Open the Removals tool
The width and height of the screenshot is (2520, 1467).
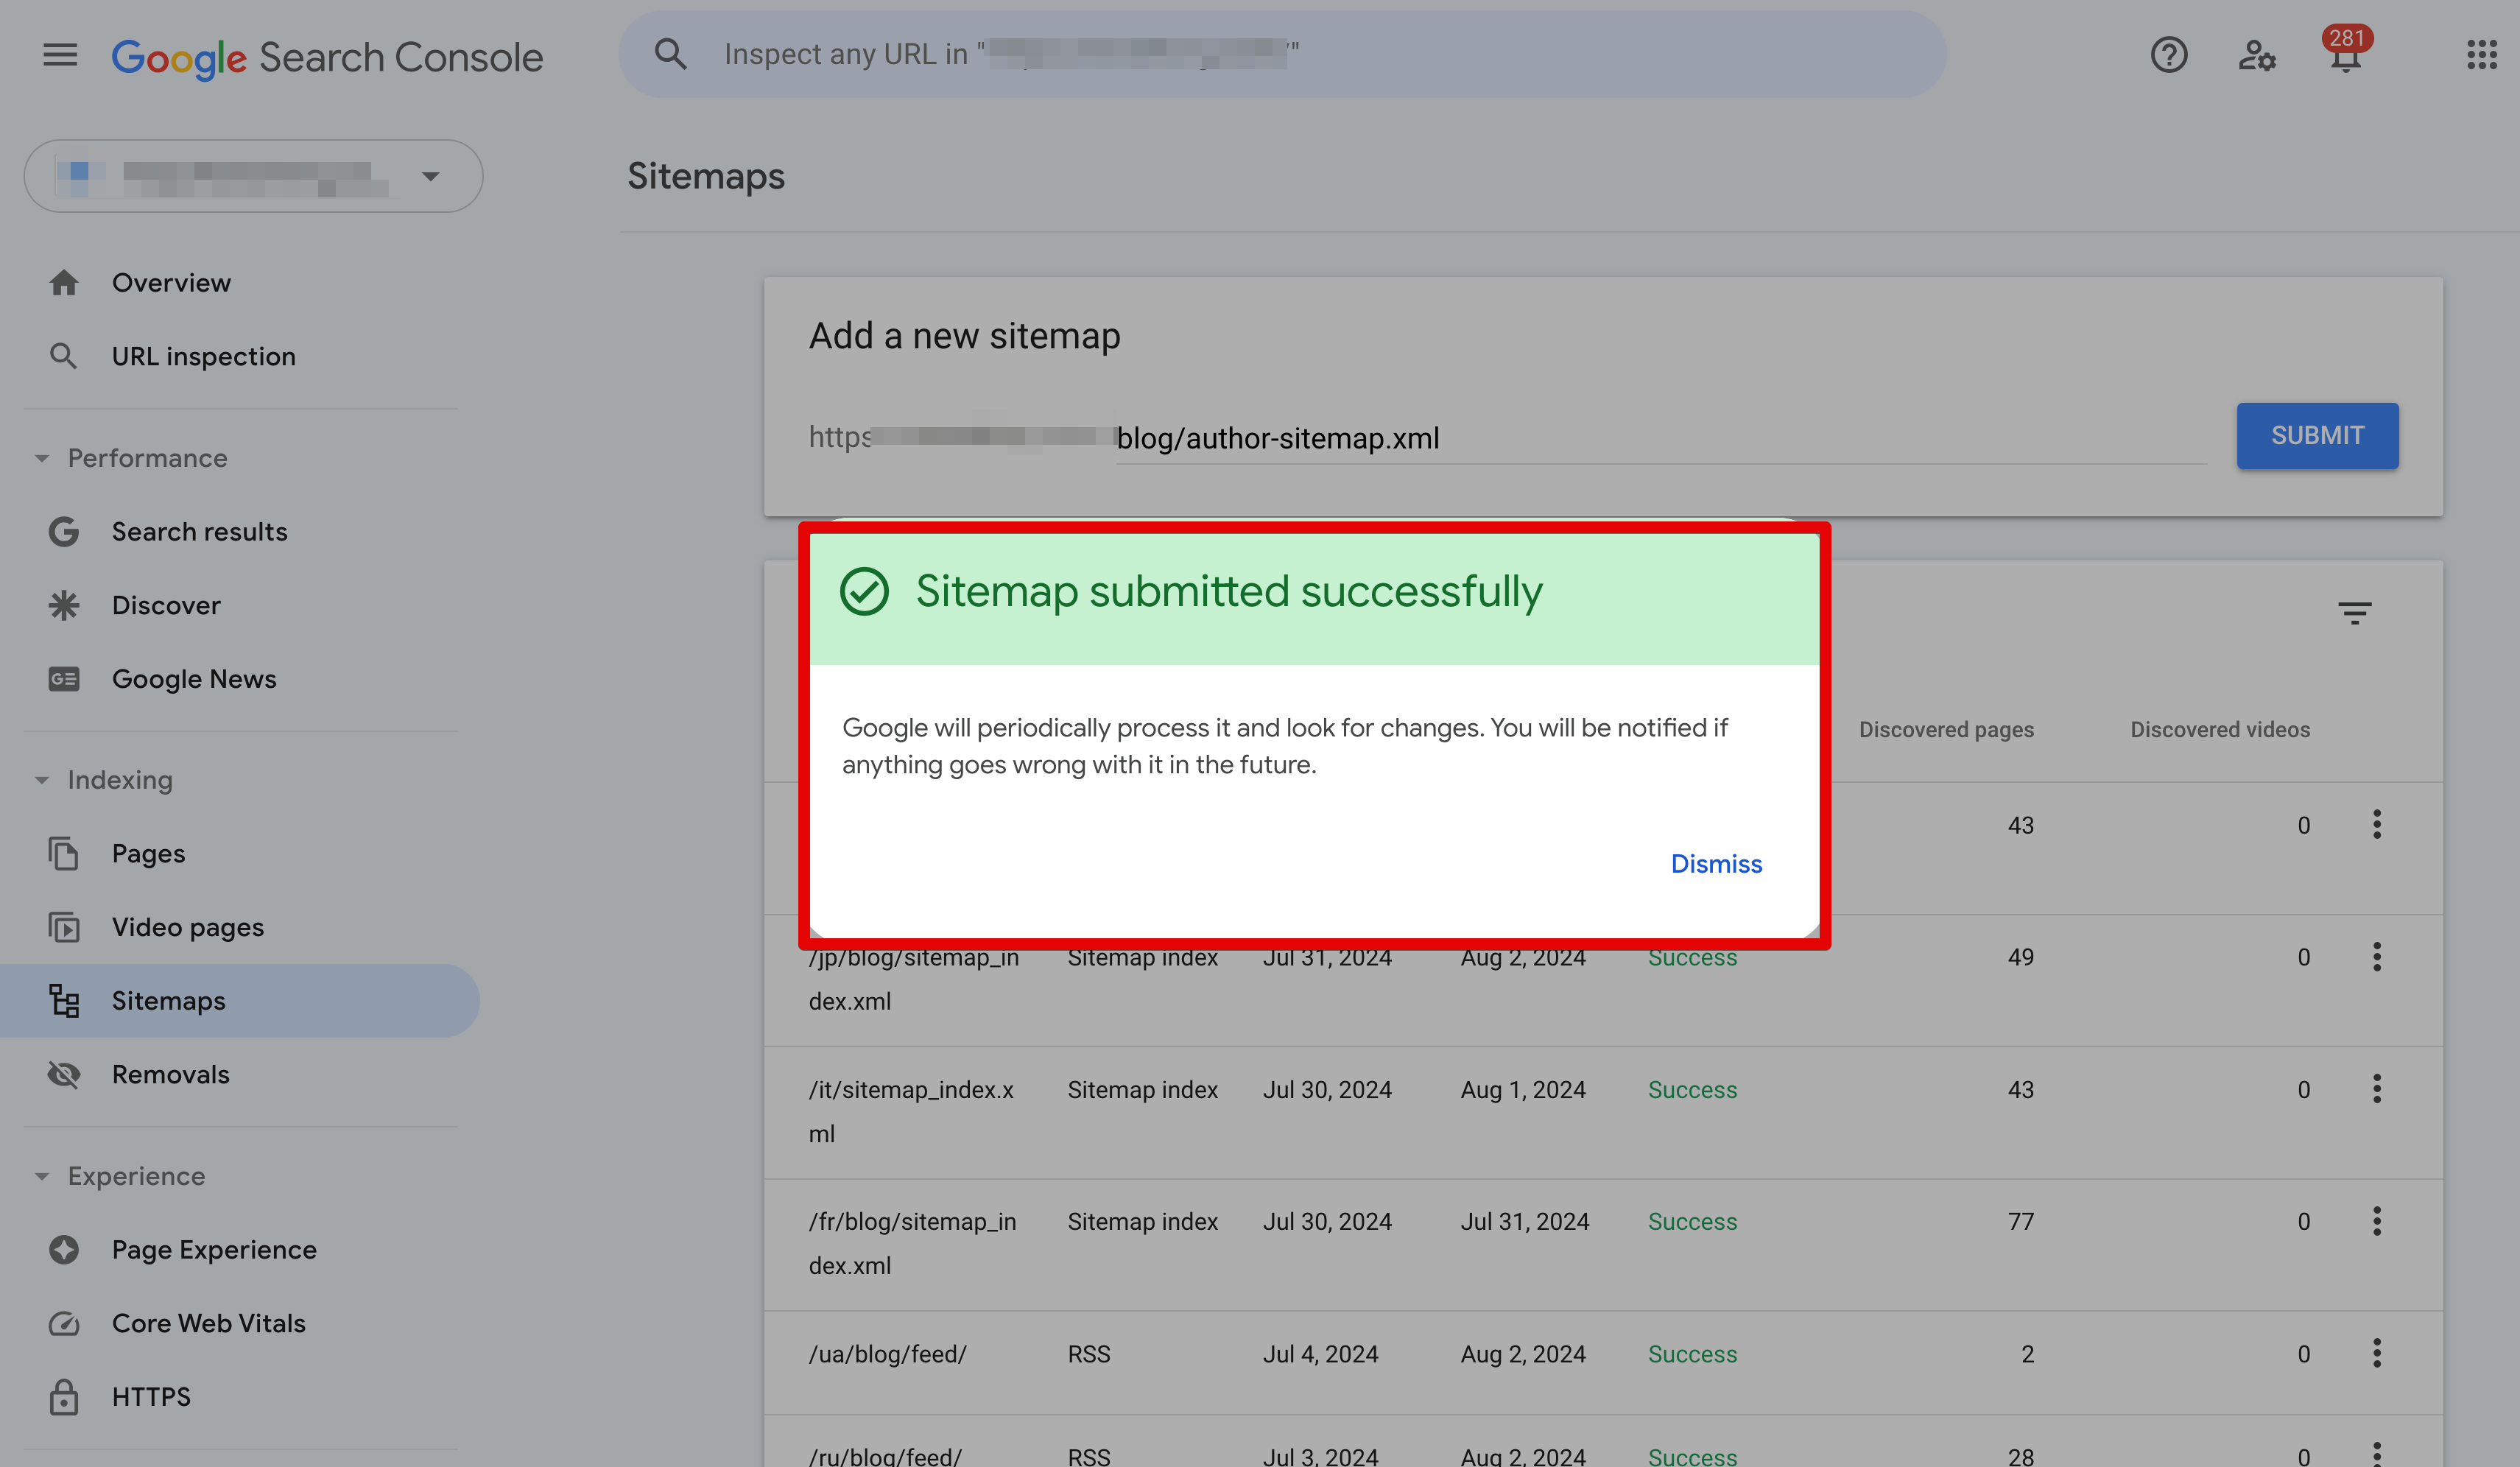pyautogui.click(x=170, y=1074)
